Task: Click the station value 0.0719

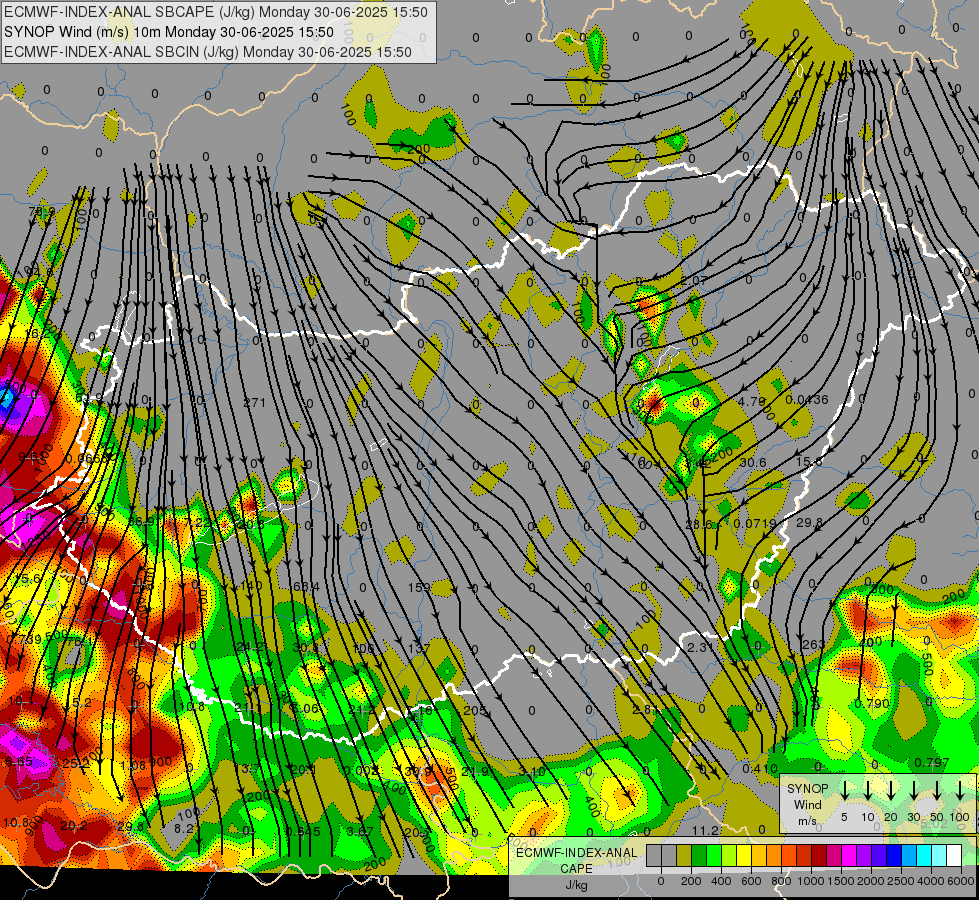Action: (x=755, y=523)
